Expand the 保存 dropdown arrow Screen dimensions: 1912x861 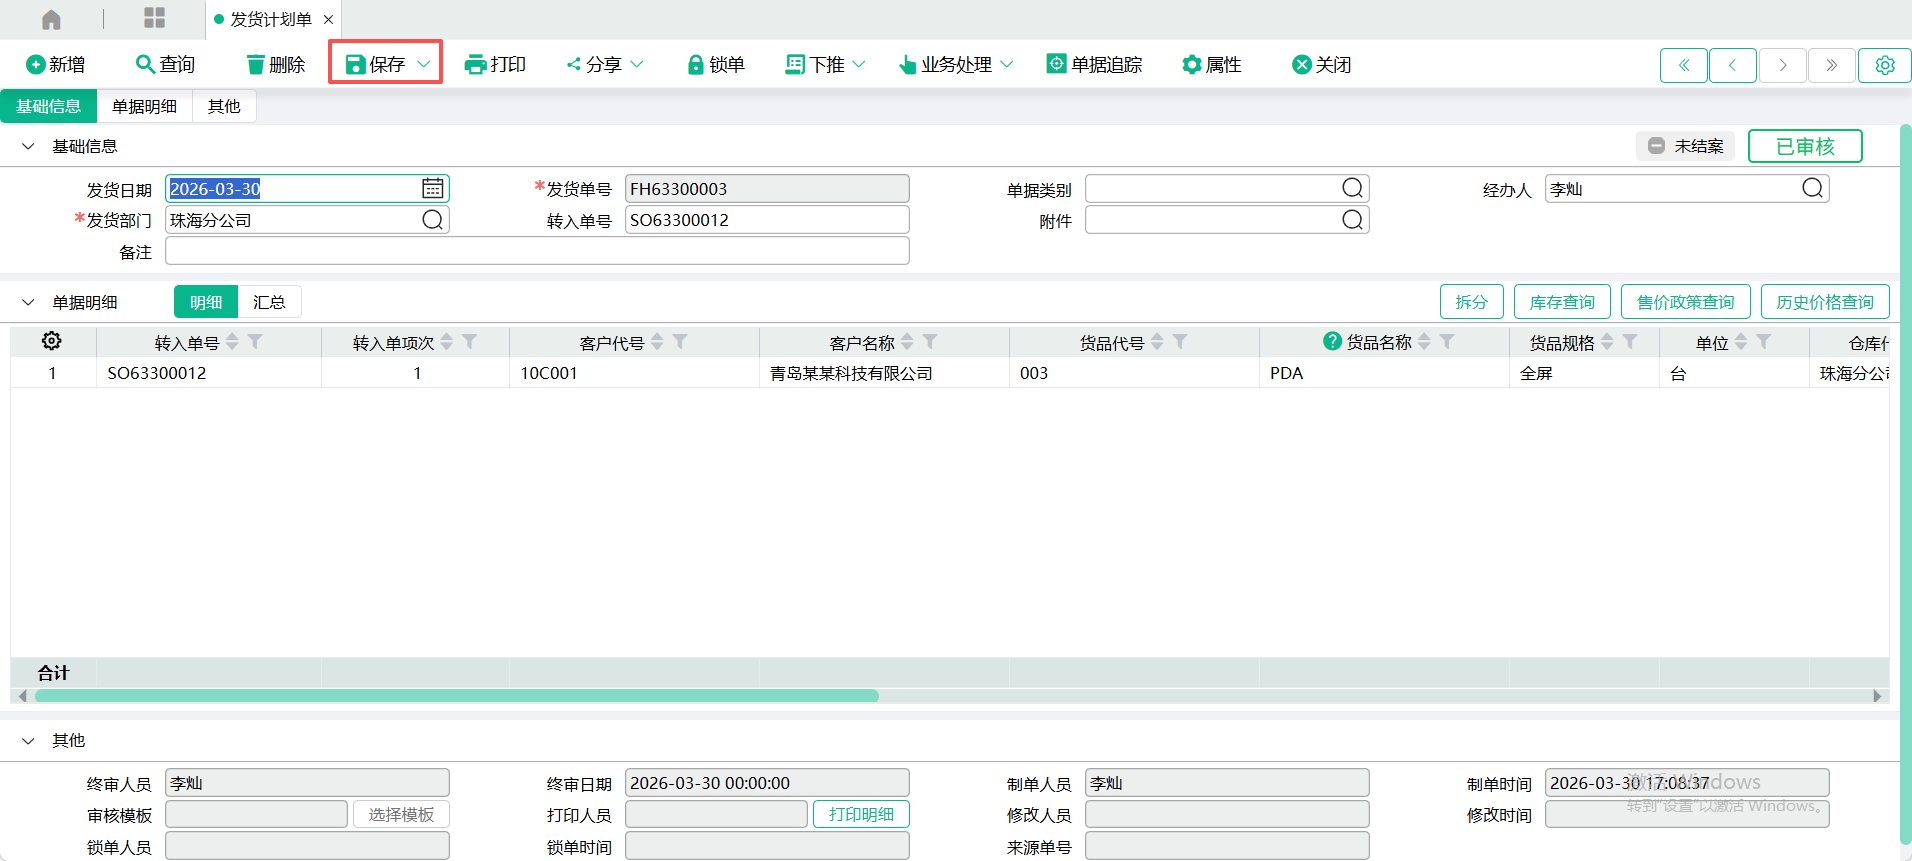424,64
